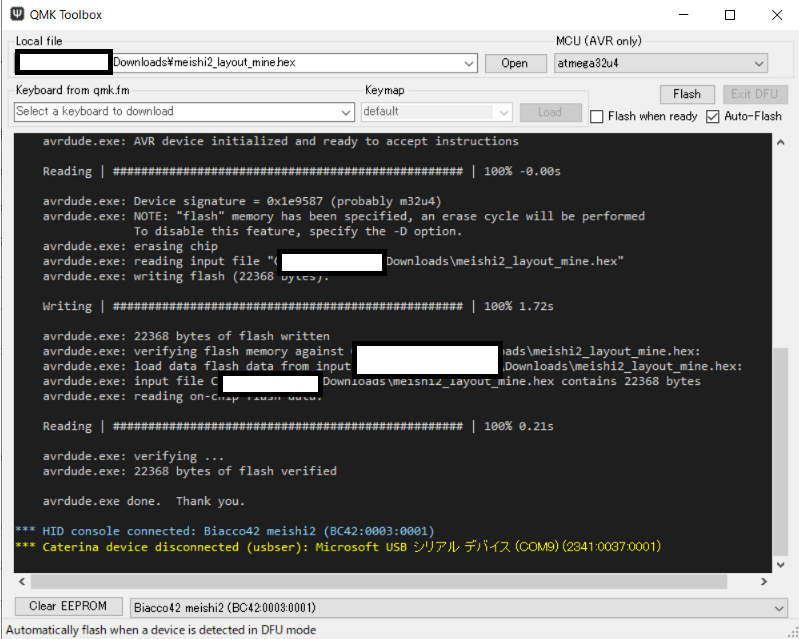Screen dimensions: 799x639
Task: Click the console scroll-down arrow
Action: 781,565
